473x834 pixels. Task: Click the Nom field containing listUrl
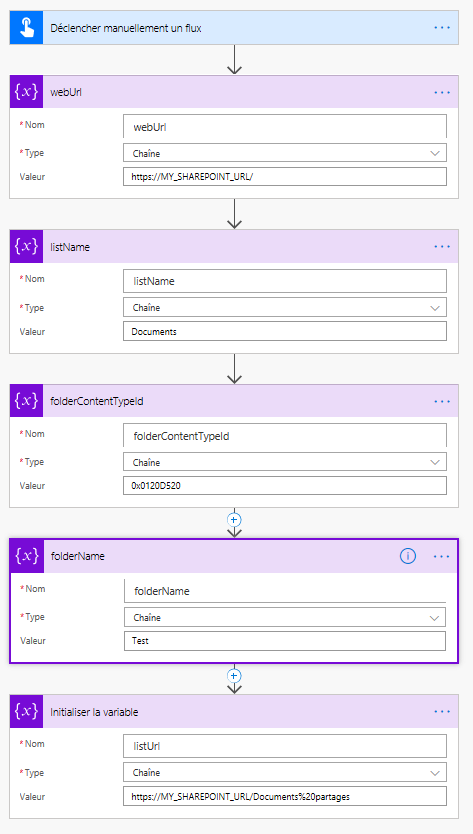[285, 746]
